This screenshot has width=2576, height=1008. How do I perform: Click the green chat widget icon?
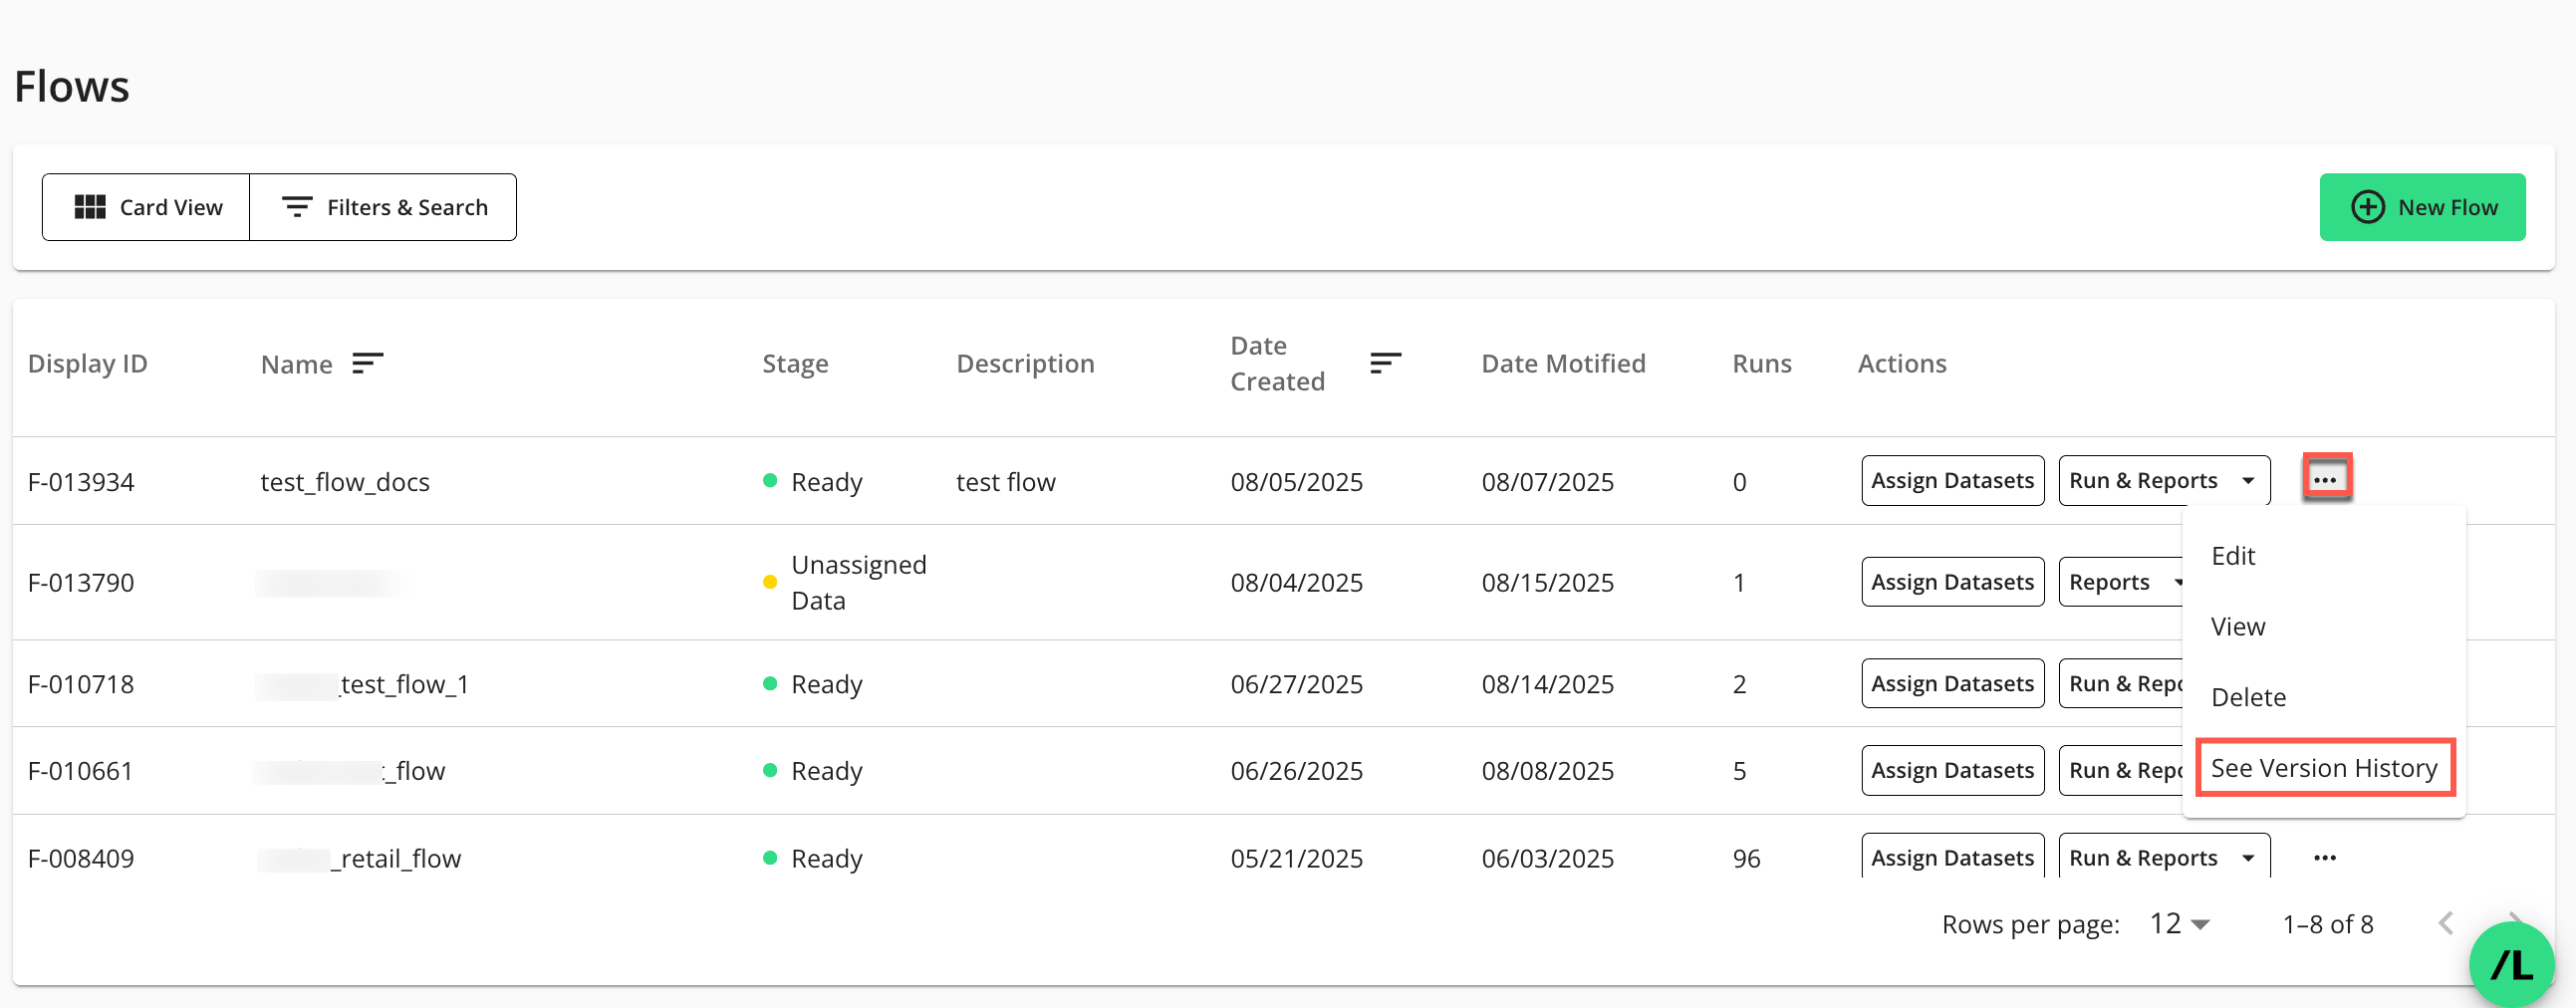pos(2510,964)
